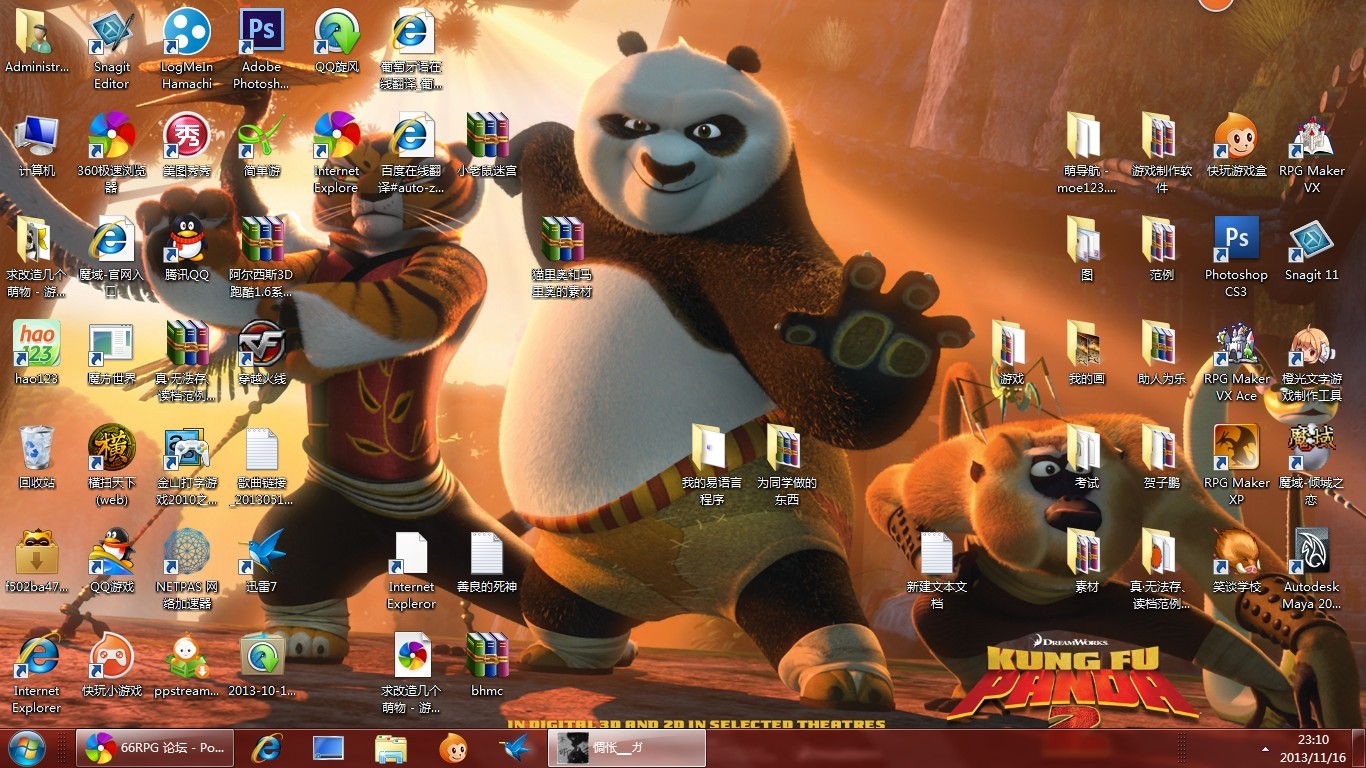Select the Snagit 11 desktop shortcut
This screenshot has width=1366, height=768.
click(1312, 250)
